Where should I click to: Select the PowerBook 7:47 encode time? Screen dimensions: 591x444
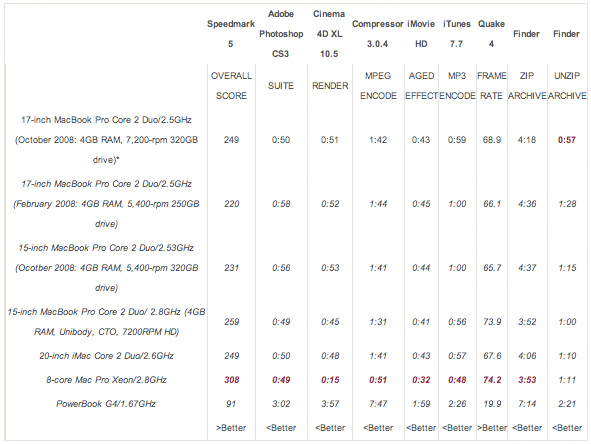coord(378,404)
